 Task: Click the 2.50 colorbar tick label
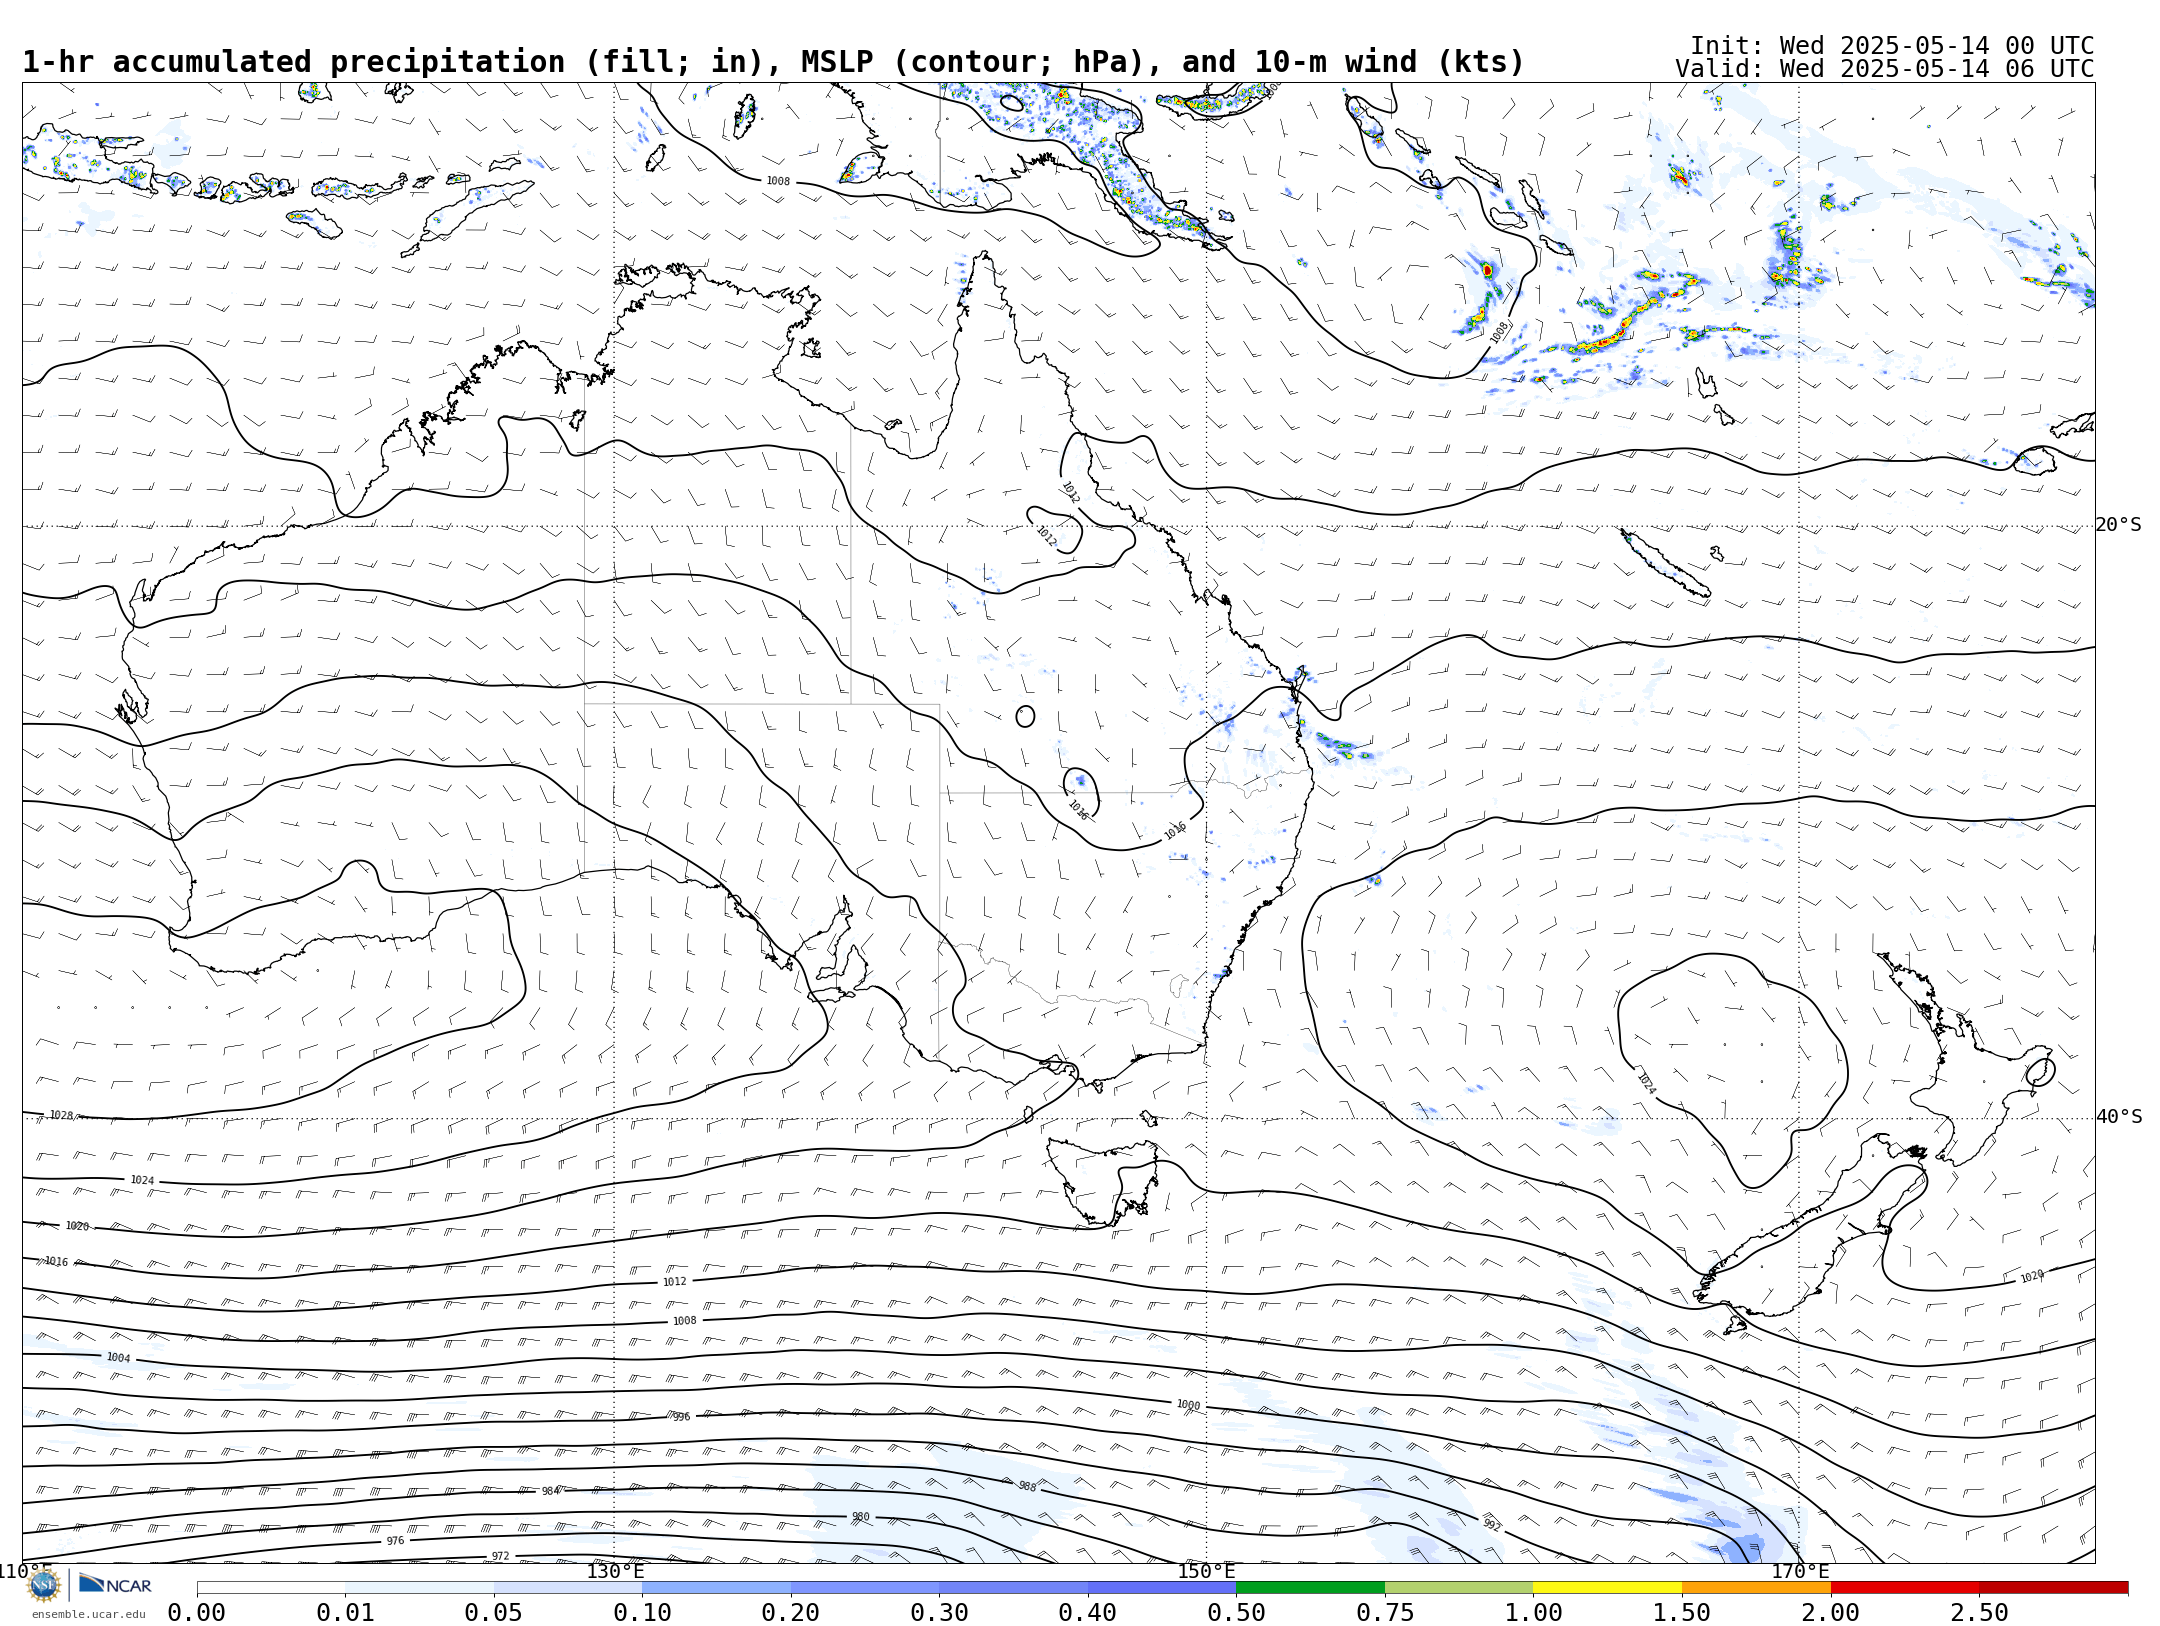tap(1979, 1613)
